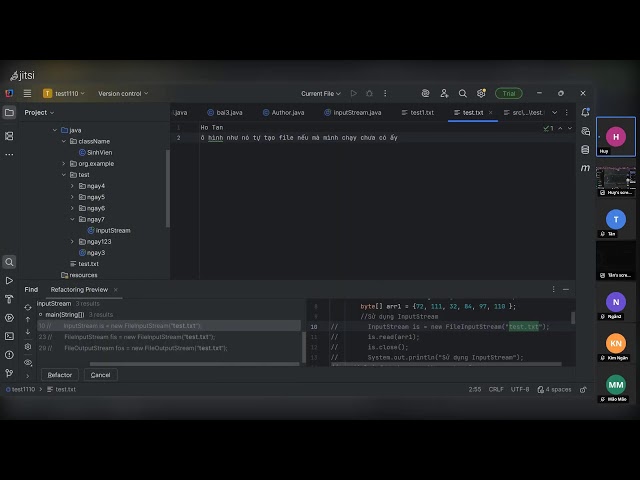Open the Build hammer tool window
Viewport: 640px width, 480px height.
click(9, 299)
